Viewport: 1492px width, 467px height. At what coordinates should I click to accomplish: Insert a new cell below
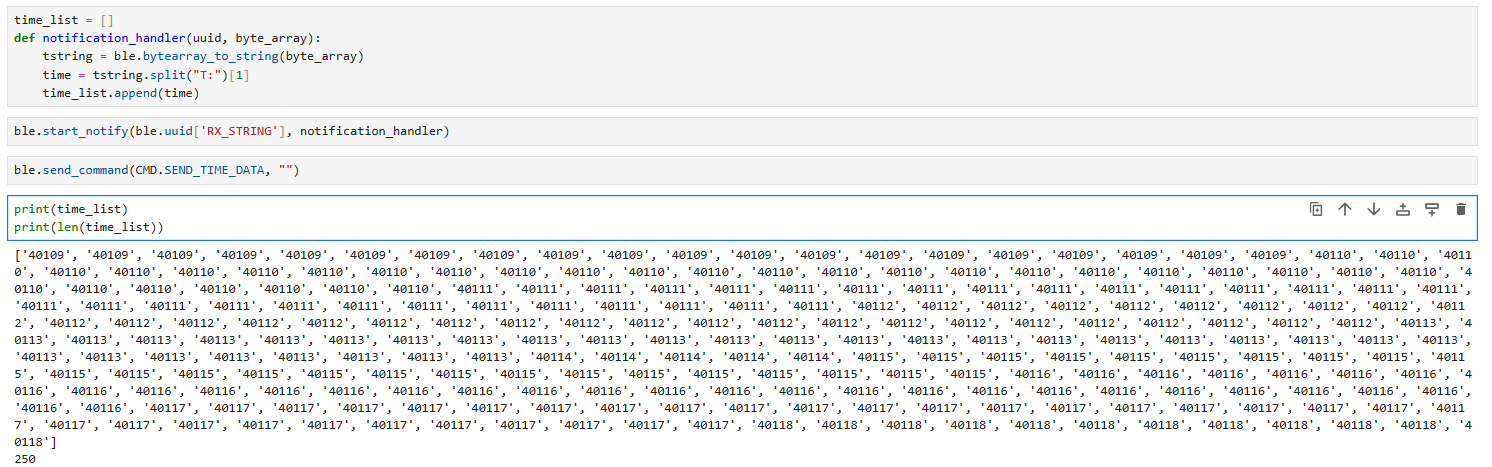point(1432,209)
